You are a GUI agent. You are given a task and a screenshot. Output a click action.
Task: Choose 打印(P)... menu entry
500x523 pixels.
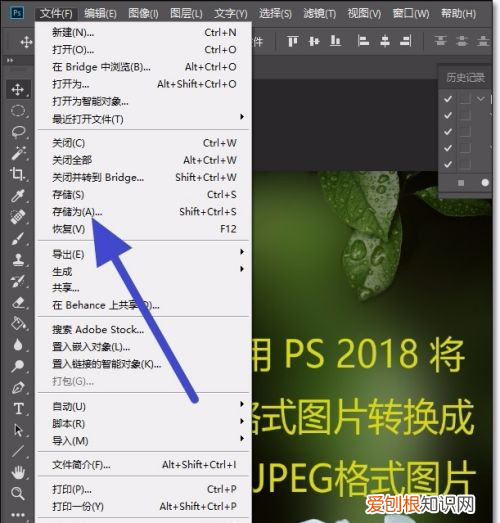pyautogui.click(x=144, y=489)
